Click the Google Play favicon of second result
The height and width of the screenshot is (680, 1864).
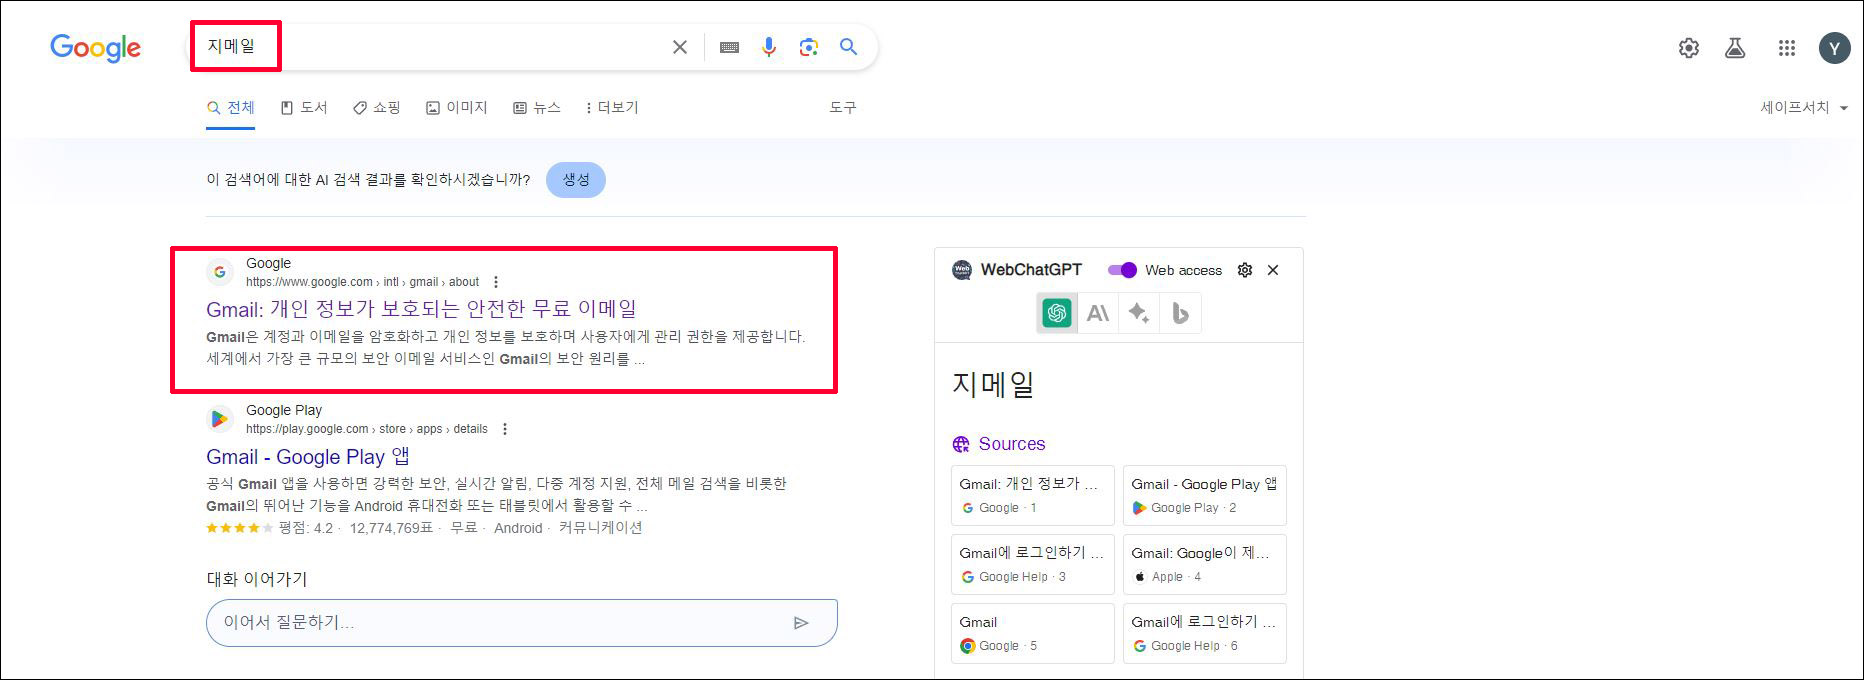click(220, 419)
